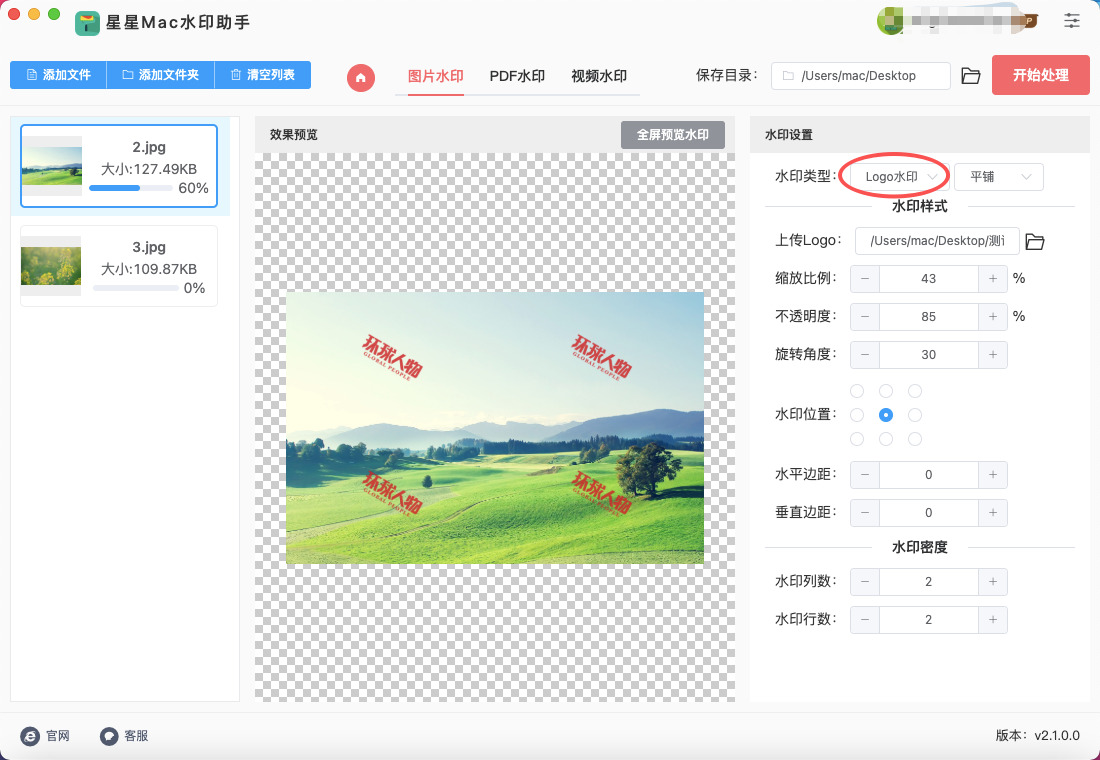Open 官网 website icon in footer
Viewport: 1100px width, 760px height.
point(30,736)
